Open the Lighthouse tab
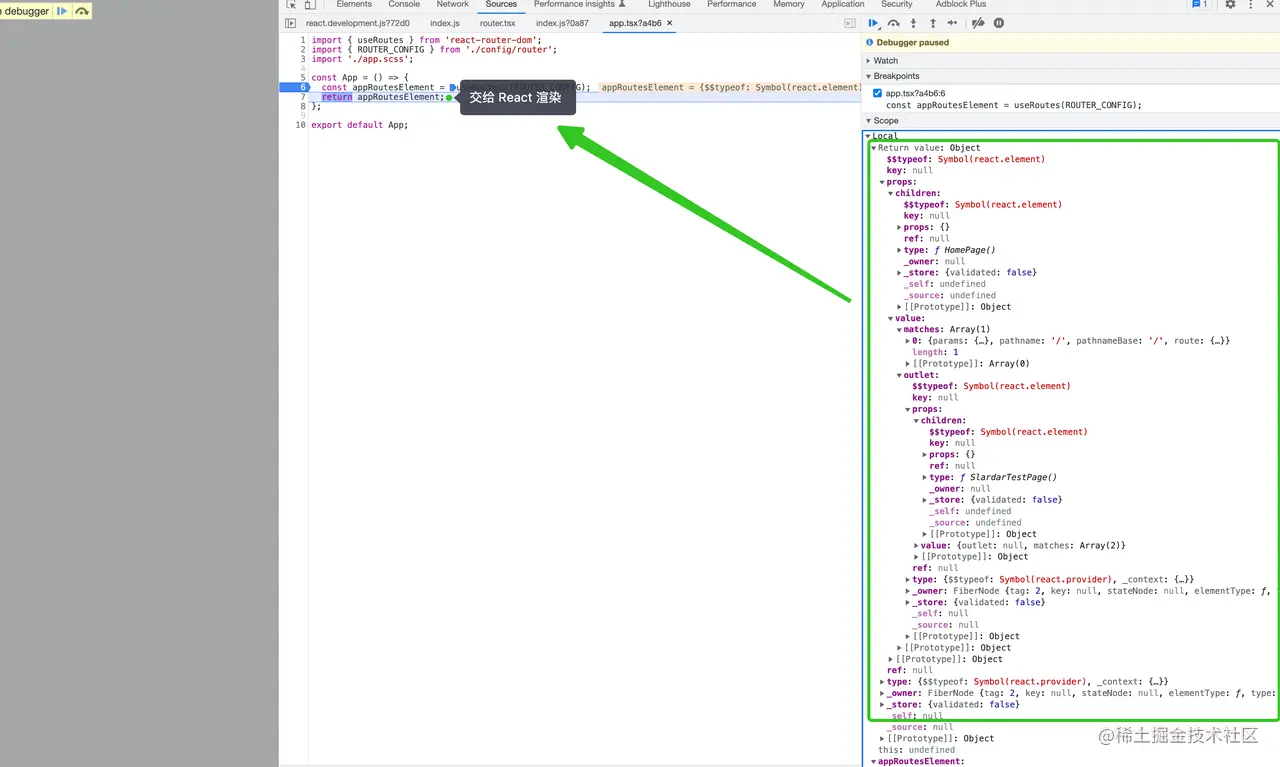1280x767 pixels. (669, 5)
